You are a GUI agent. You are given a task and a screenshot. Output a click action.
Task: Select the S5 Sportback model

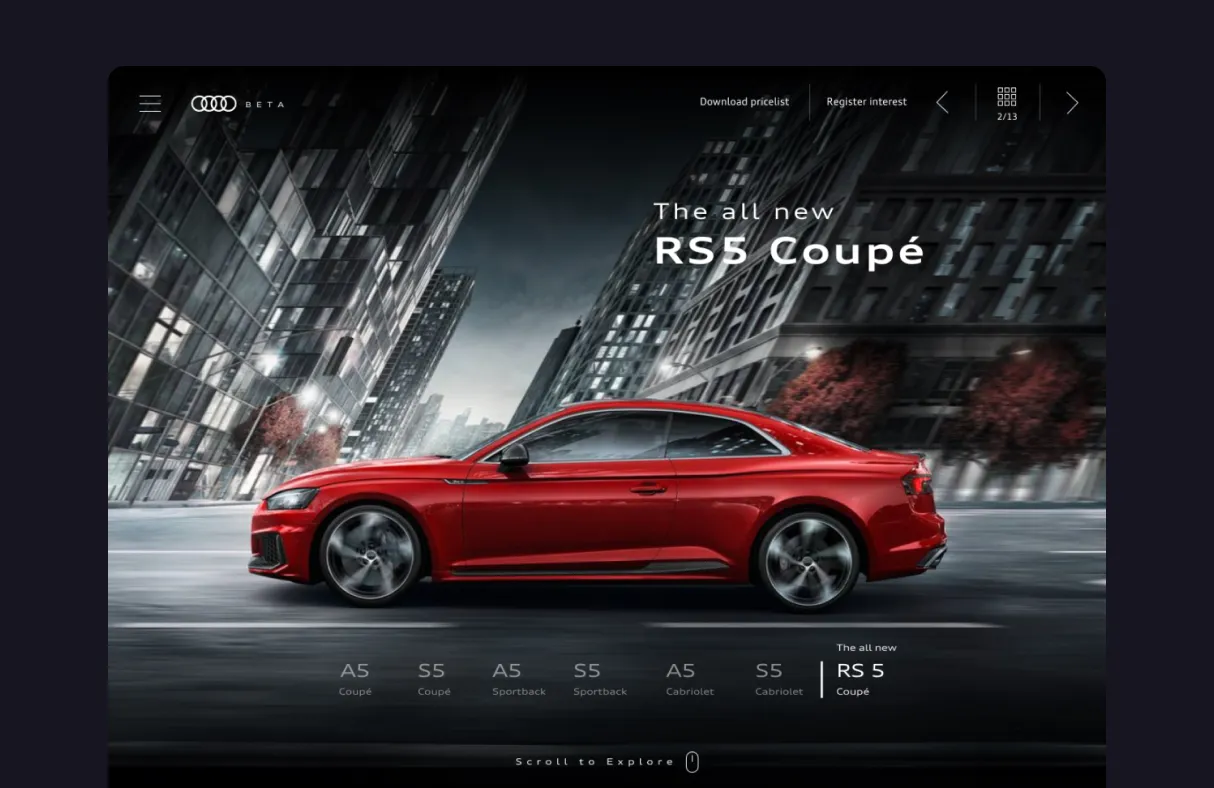pos(600,678)
